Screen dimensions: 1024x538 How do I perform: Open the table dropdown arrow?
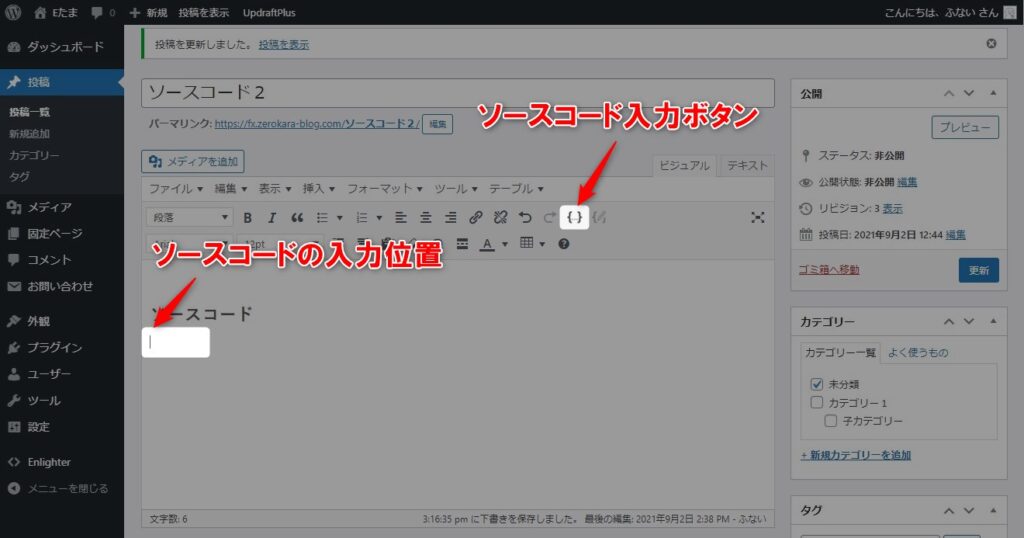[542, 244]
